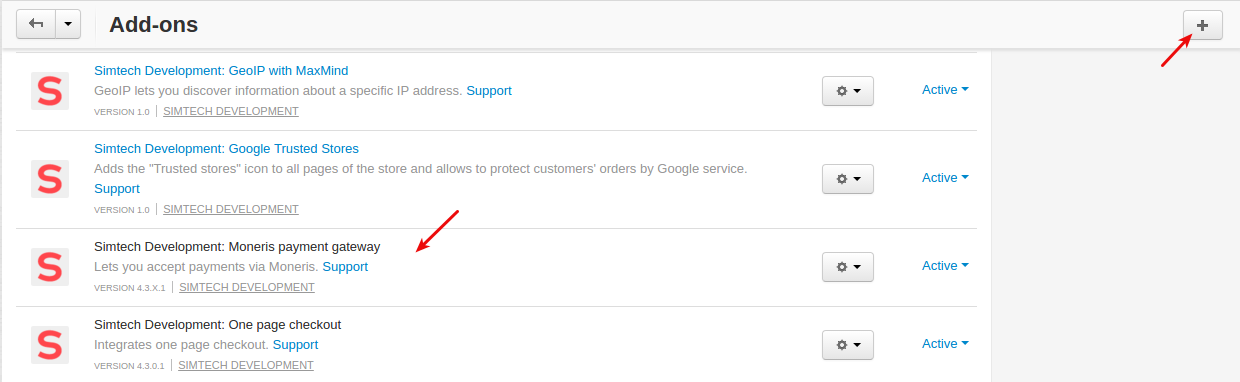Click Google Trusted Stores add-on logo
This screenshot has height=382, width=1240.
coord(49,179)
